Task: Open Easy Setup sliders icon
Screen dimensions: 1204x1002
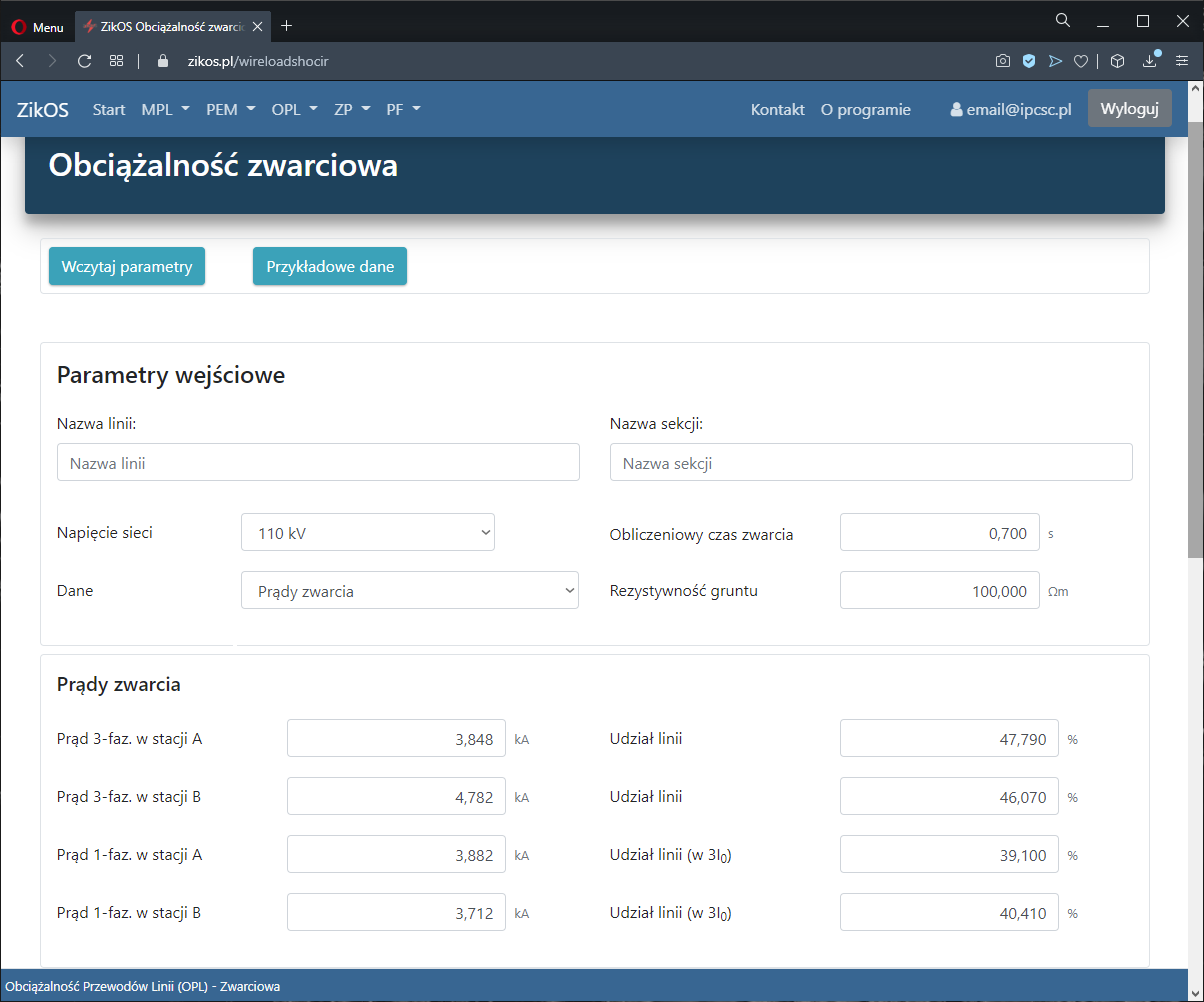Action: pyautogui.click(x=1182, y=61)
